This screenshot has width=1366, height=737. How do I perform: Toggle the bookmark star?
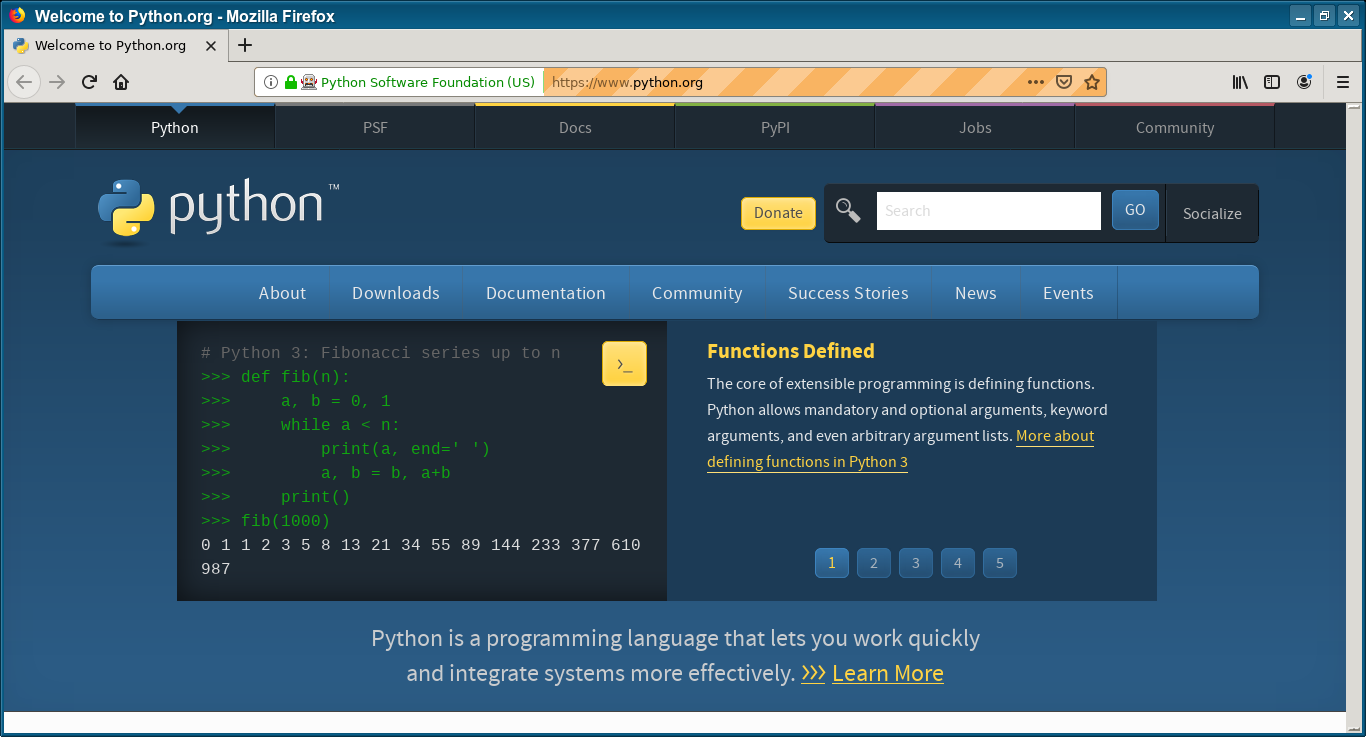[x=1092, y=82]
